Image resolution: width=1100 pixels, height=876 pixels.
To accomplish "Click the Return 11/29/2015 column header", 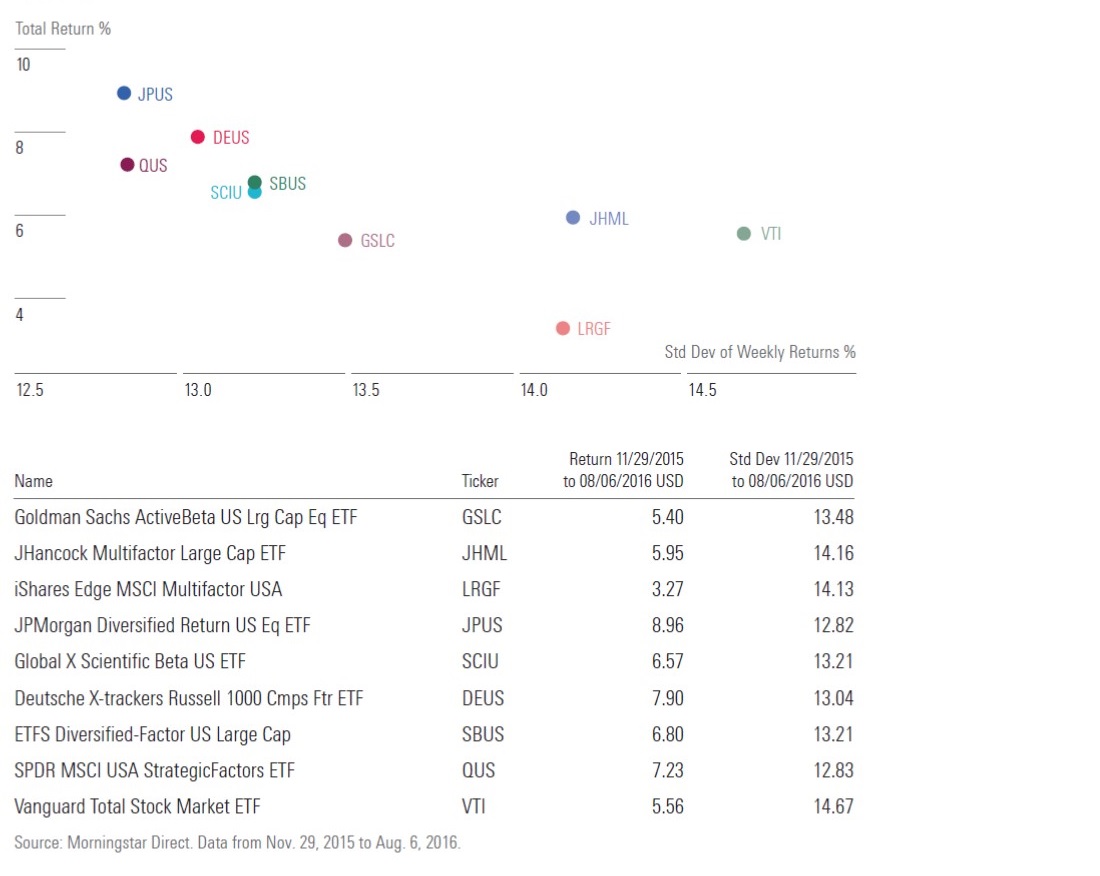I will 626,470.
